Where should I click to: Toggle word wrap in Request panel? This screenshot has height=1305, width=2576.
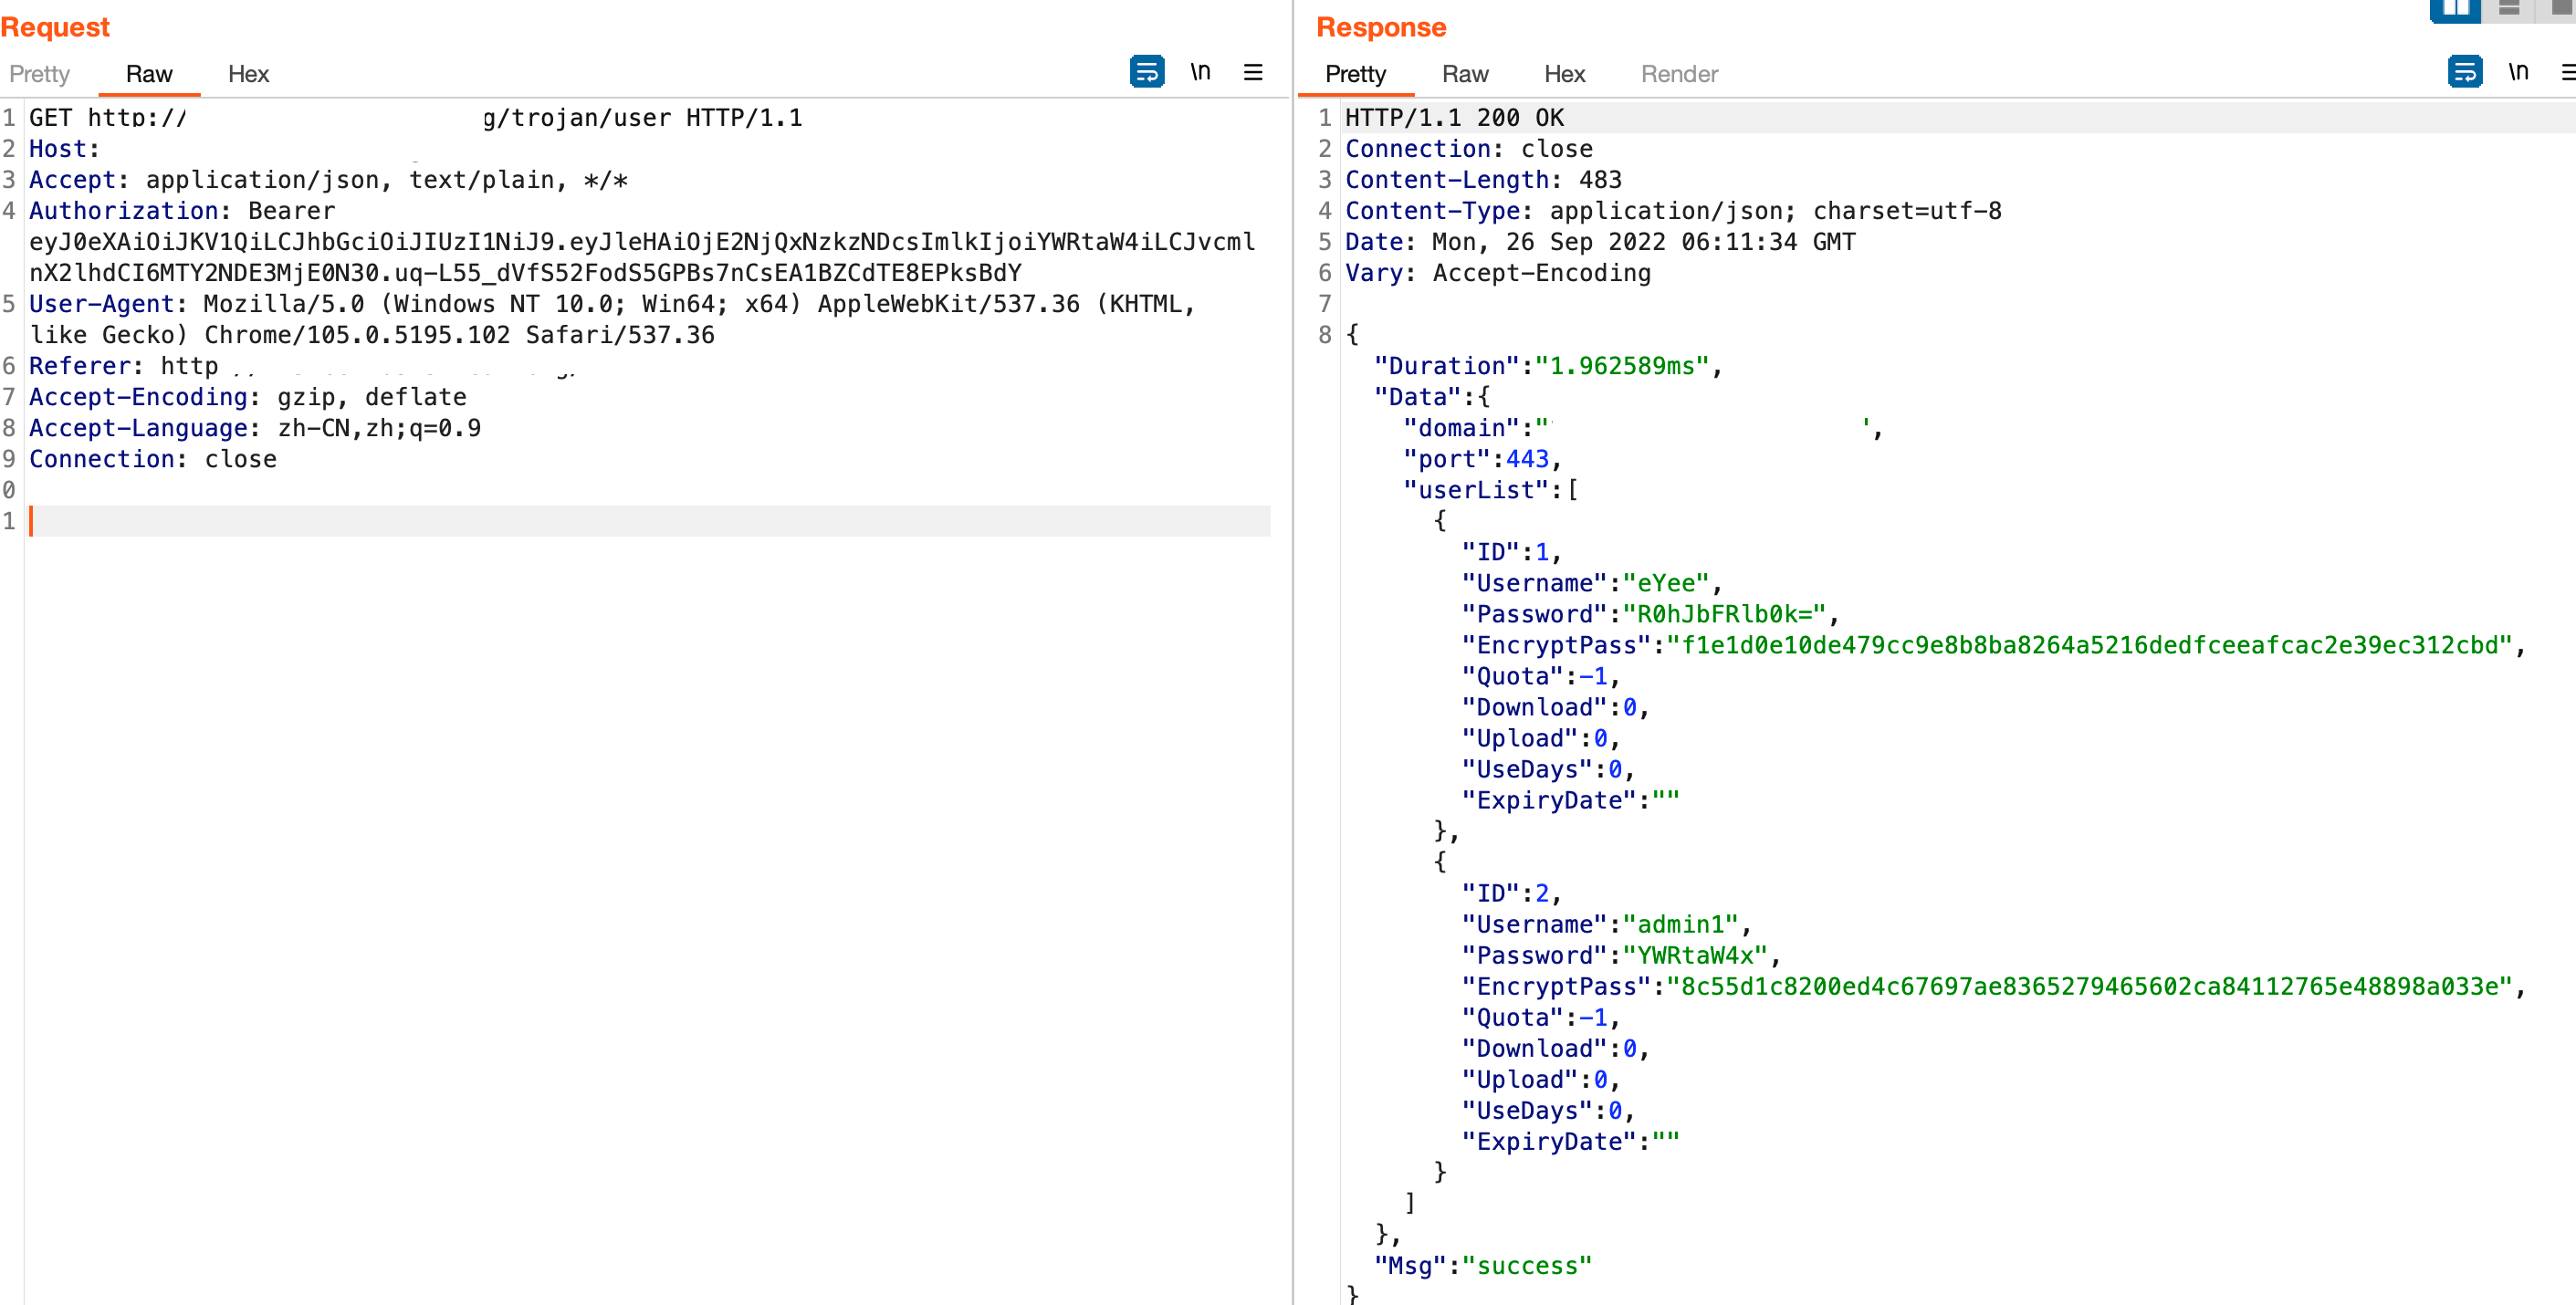click(x=1146, y=72)
